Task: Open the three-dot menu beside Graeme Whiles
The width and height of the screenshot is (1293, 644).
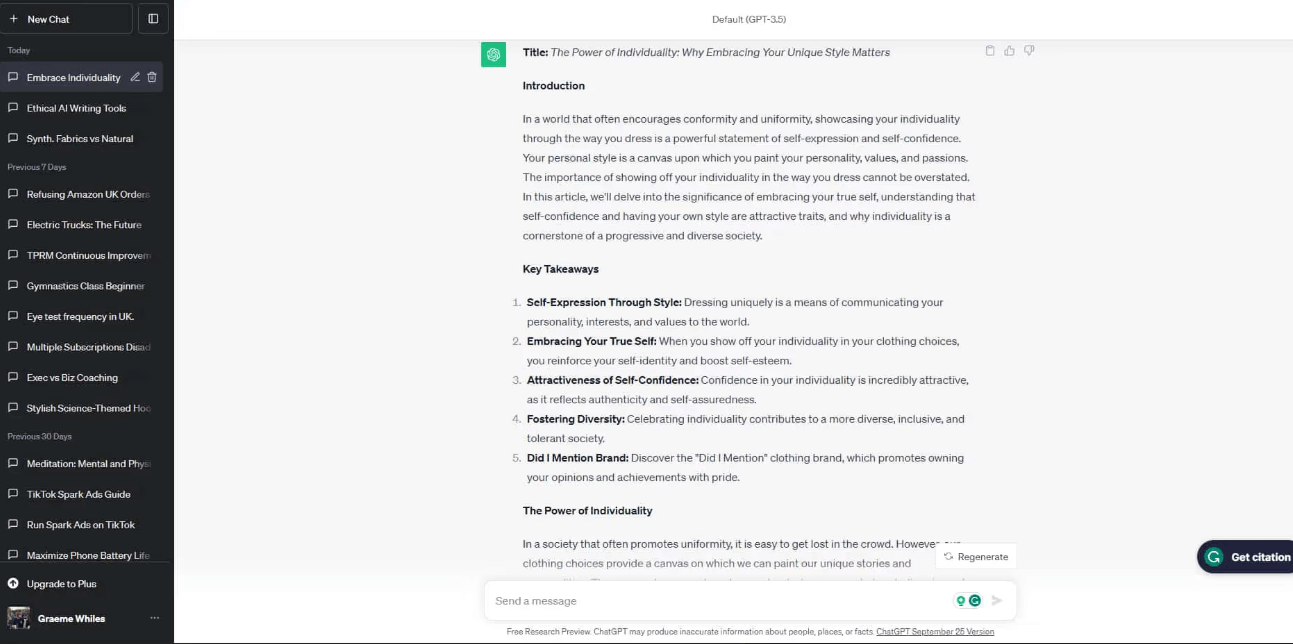Action: click(154, 618)
